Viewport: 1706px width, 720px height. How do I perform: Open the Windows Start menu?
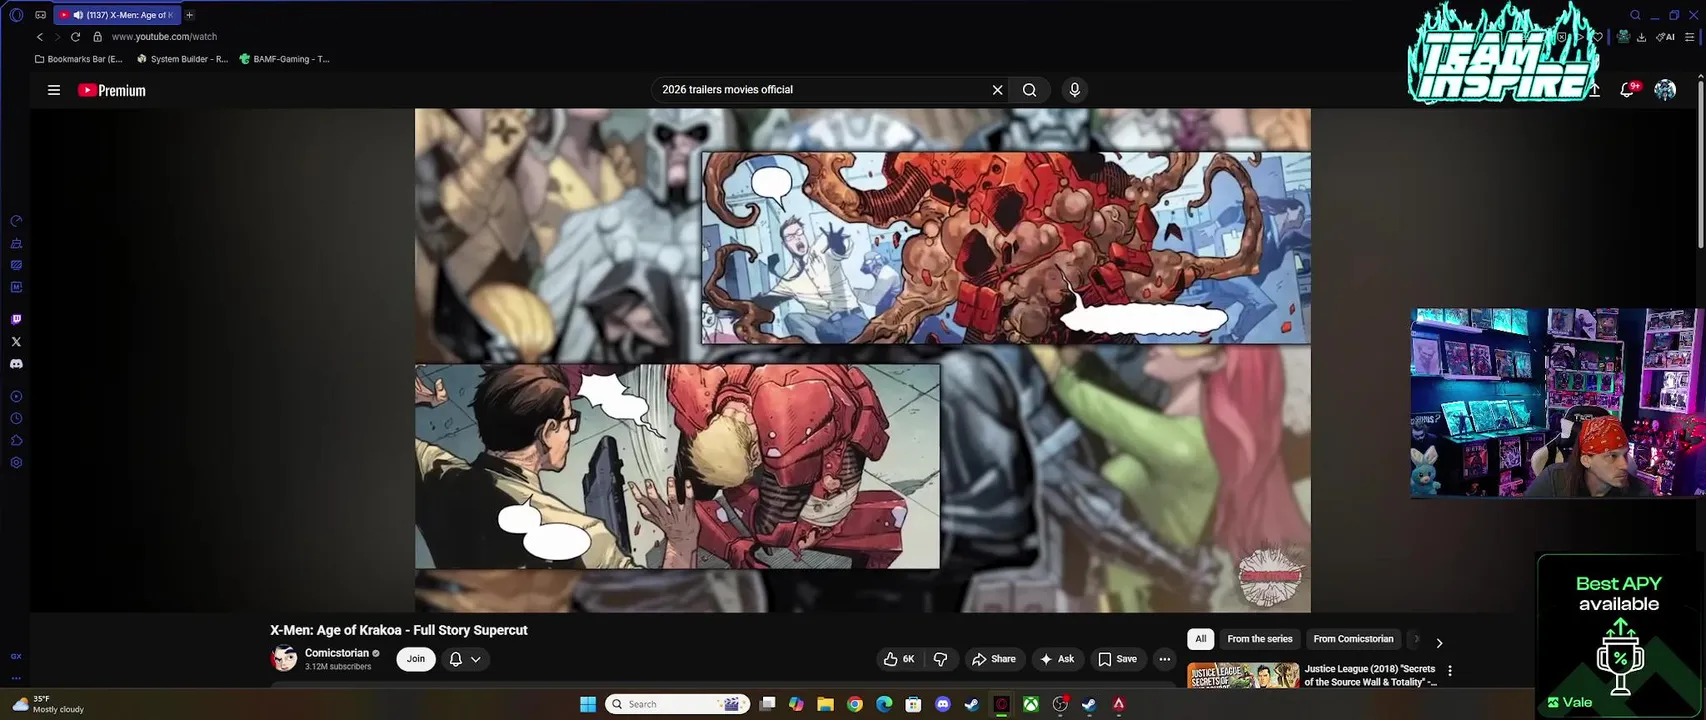pyautogui.click(x=588, y=704)
